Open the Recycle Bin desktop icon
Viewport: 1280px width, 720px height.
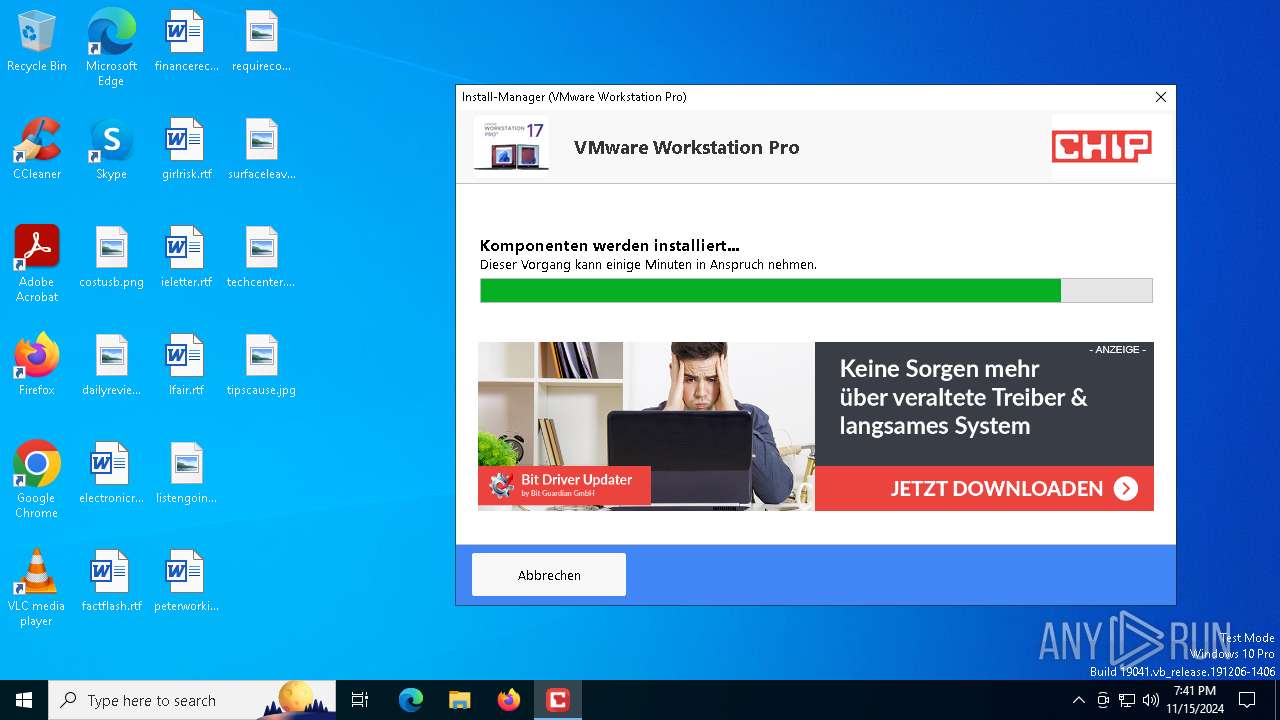pyautogui.click(x=37, y=42)
